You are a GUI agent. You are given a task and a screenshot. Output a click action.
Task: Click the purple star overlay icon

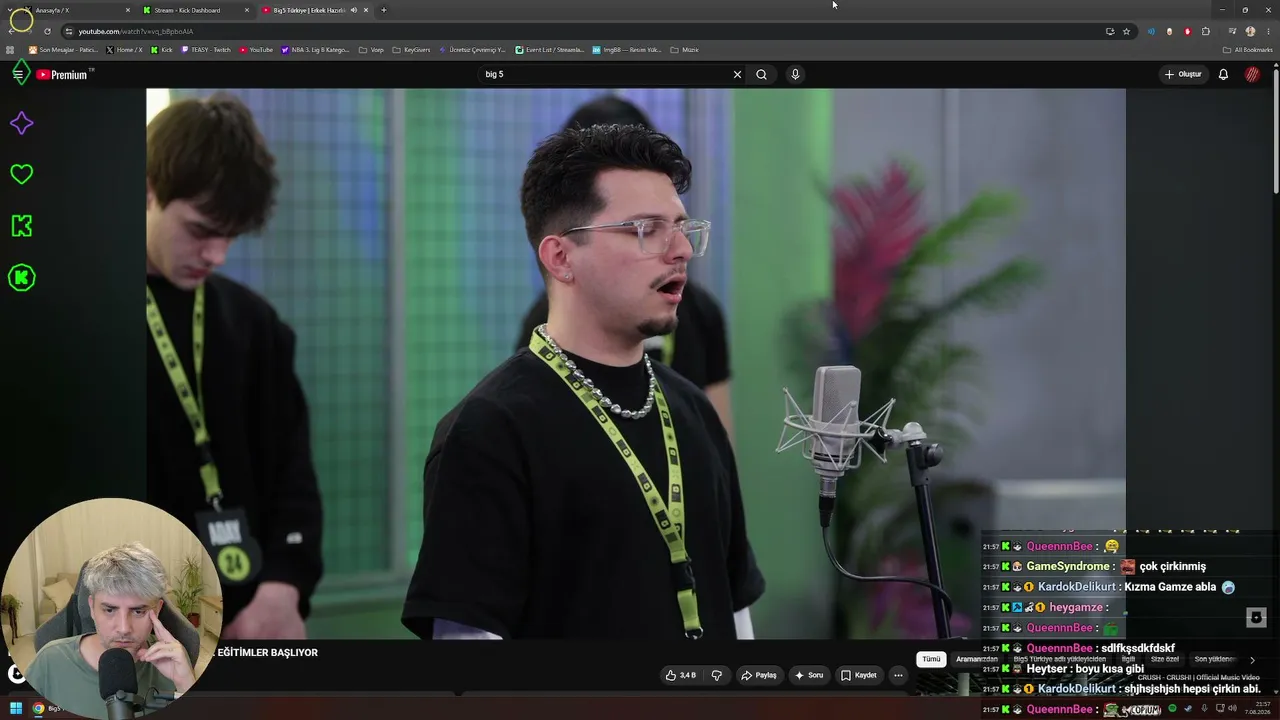[21, 123]
